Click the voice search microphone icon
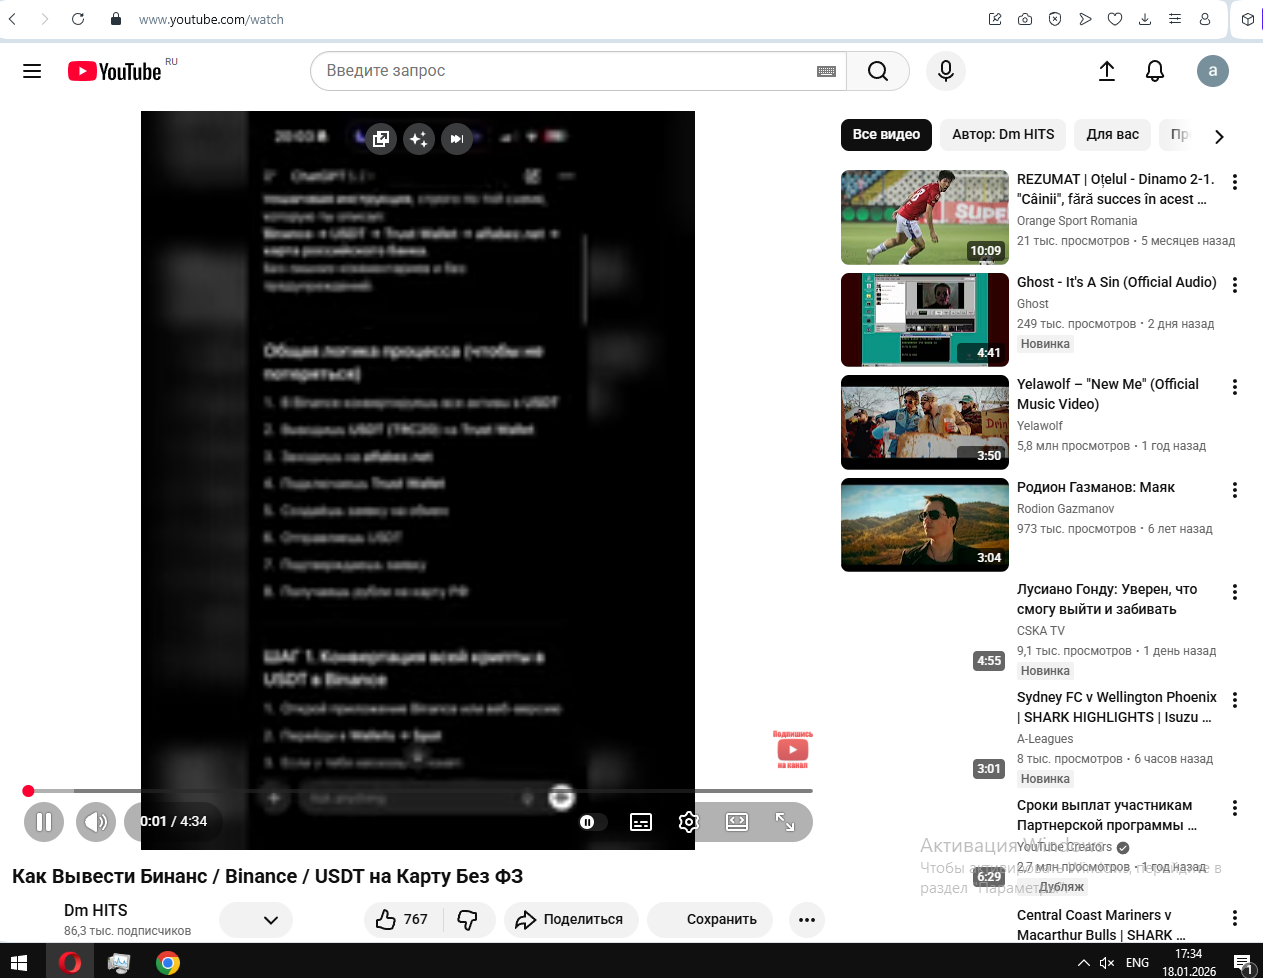Viewport: 1263px width, 978px height. pyautogui.click(x=945, y=71)
